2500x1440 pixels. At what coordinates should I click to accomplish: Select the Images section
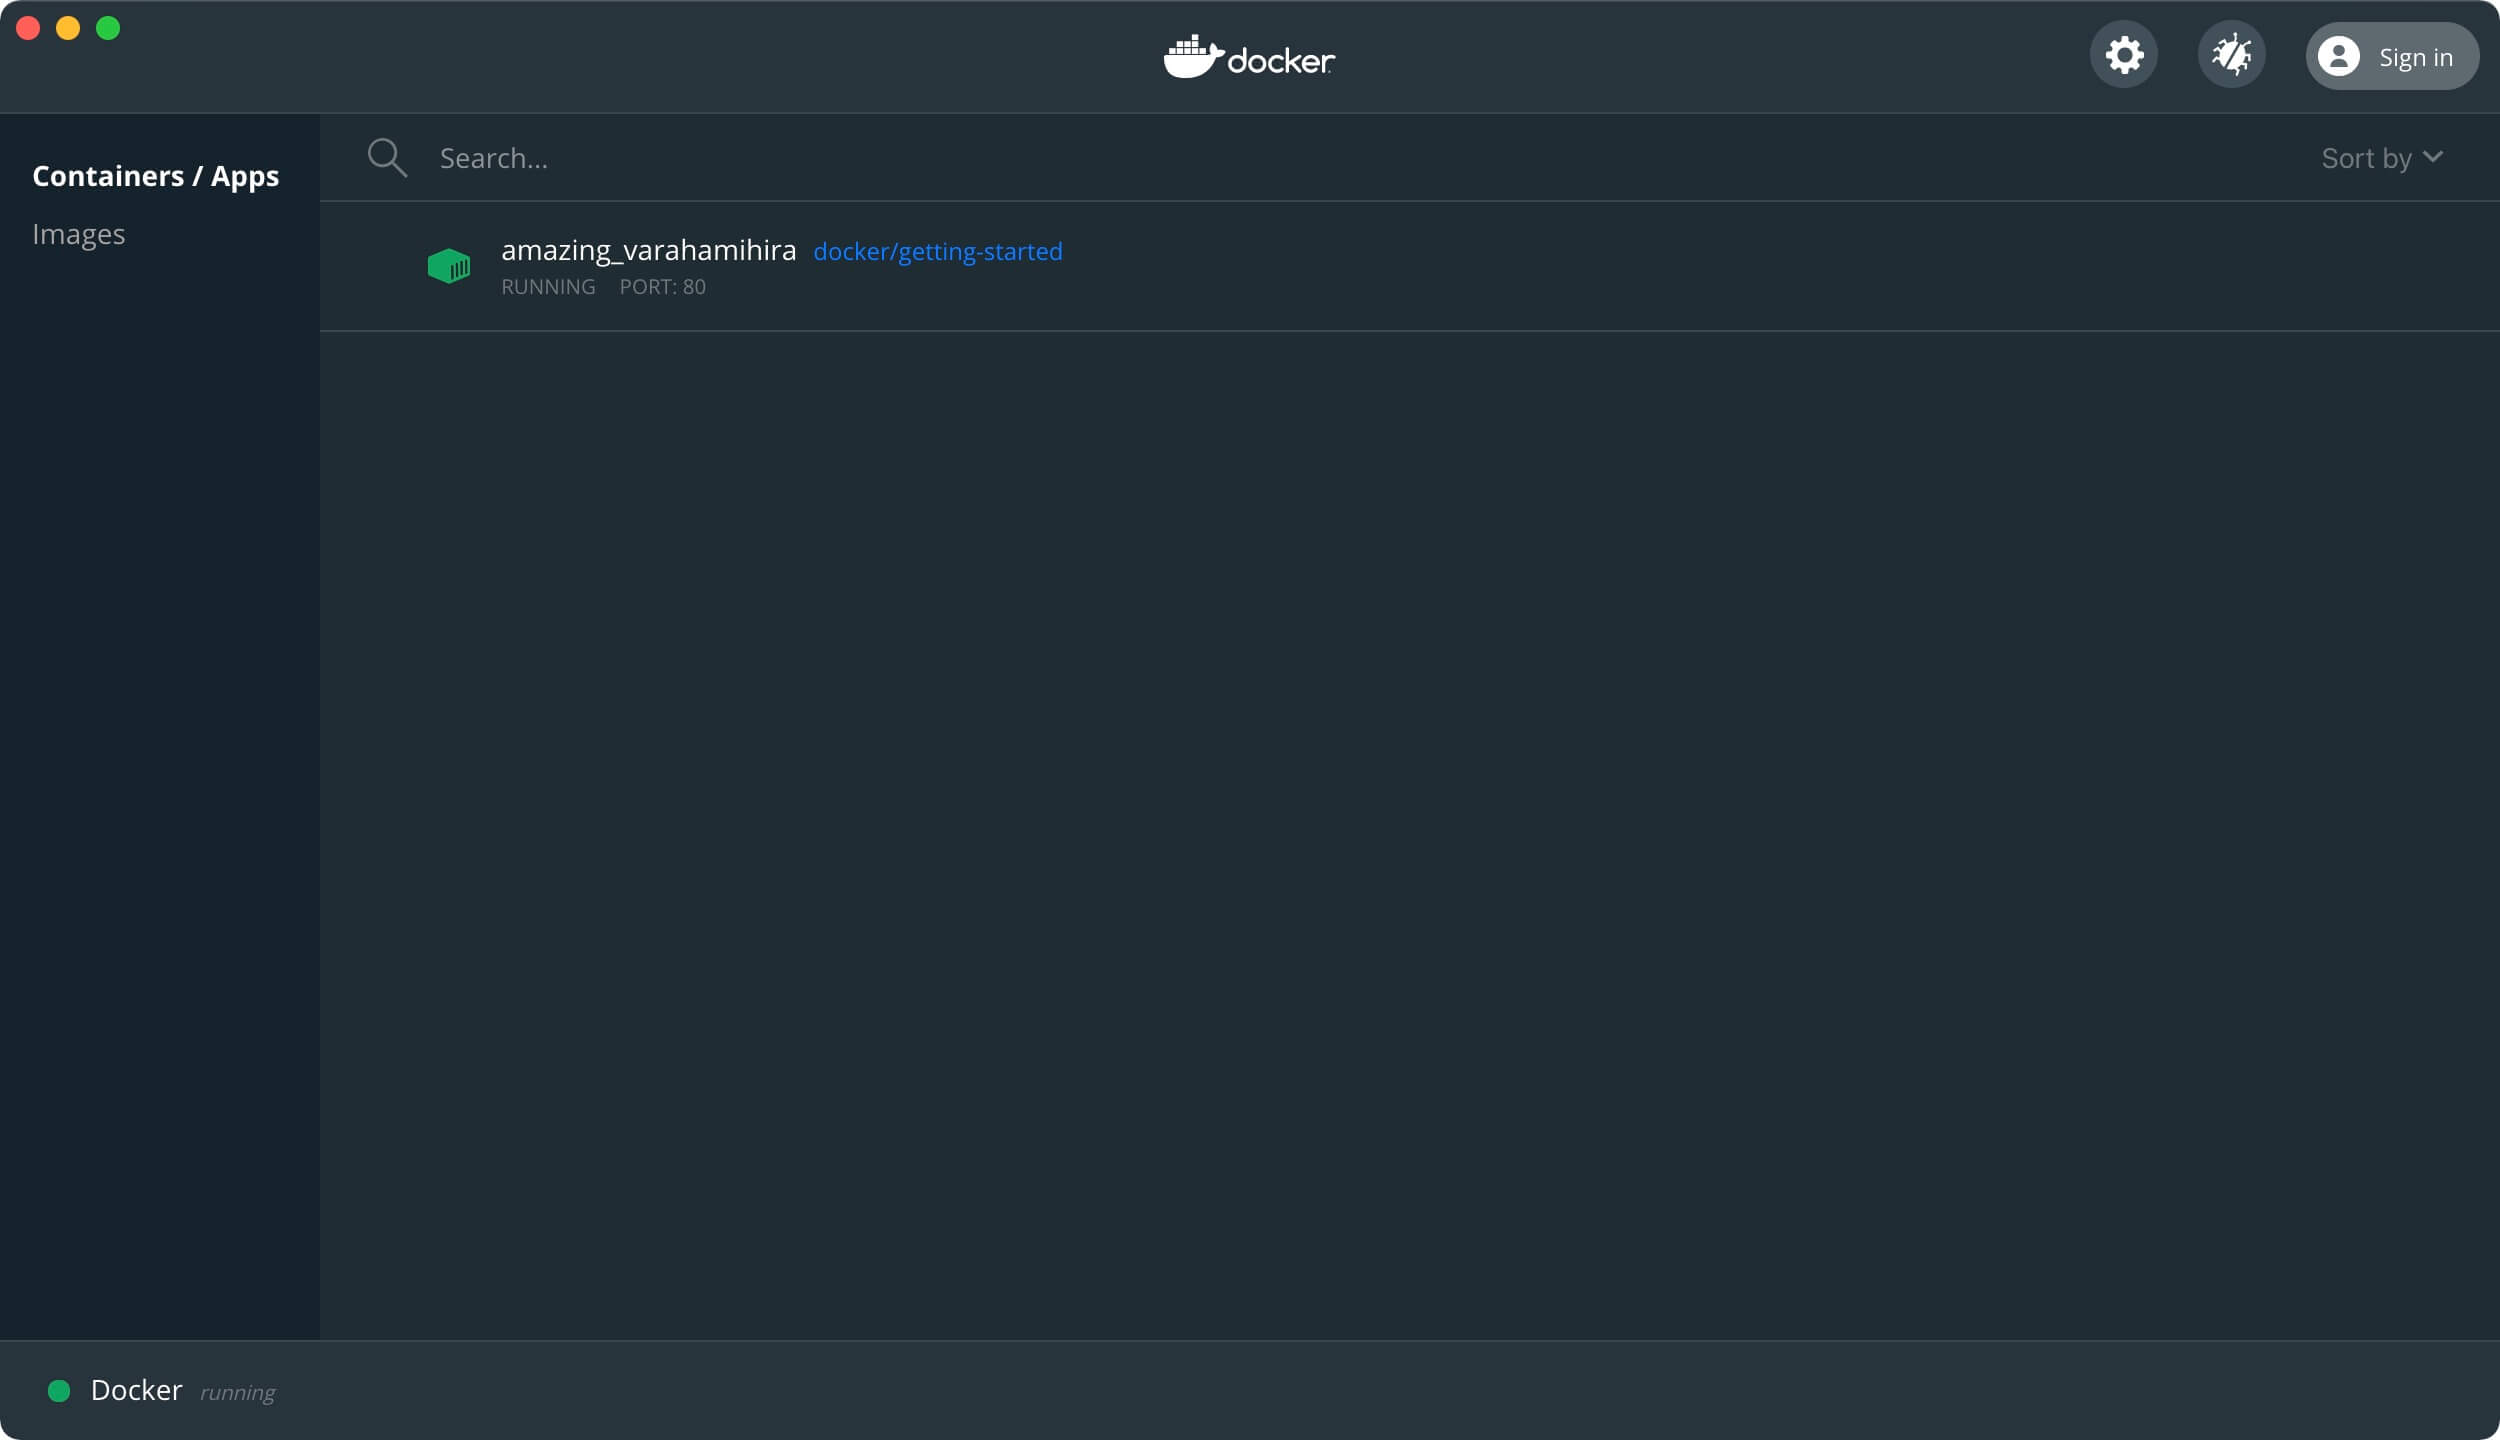[77, 233]
